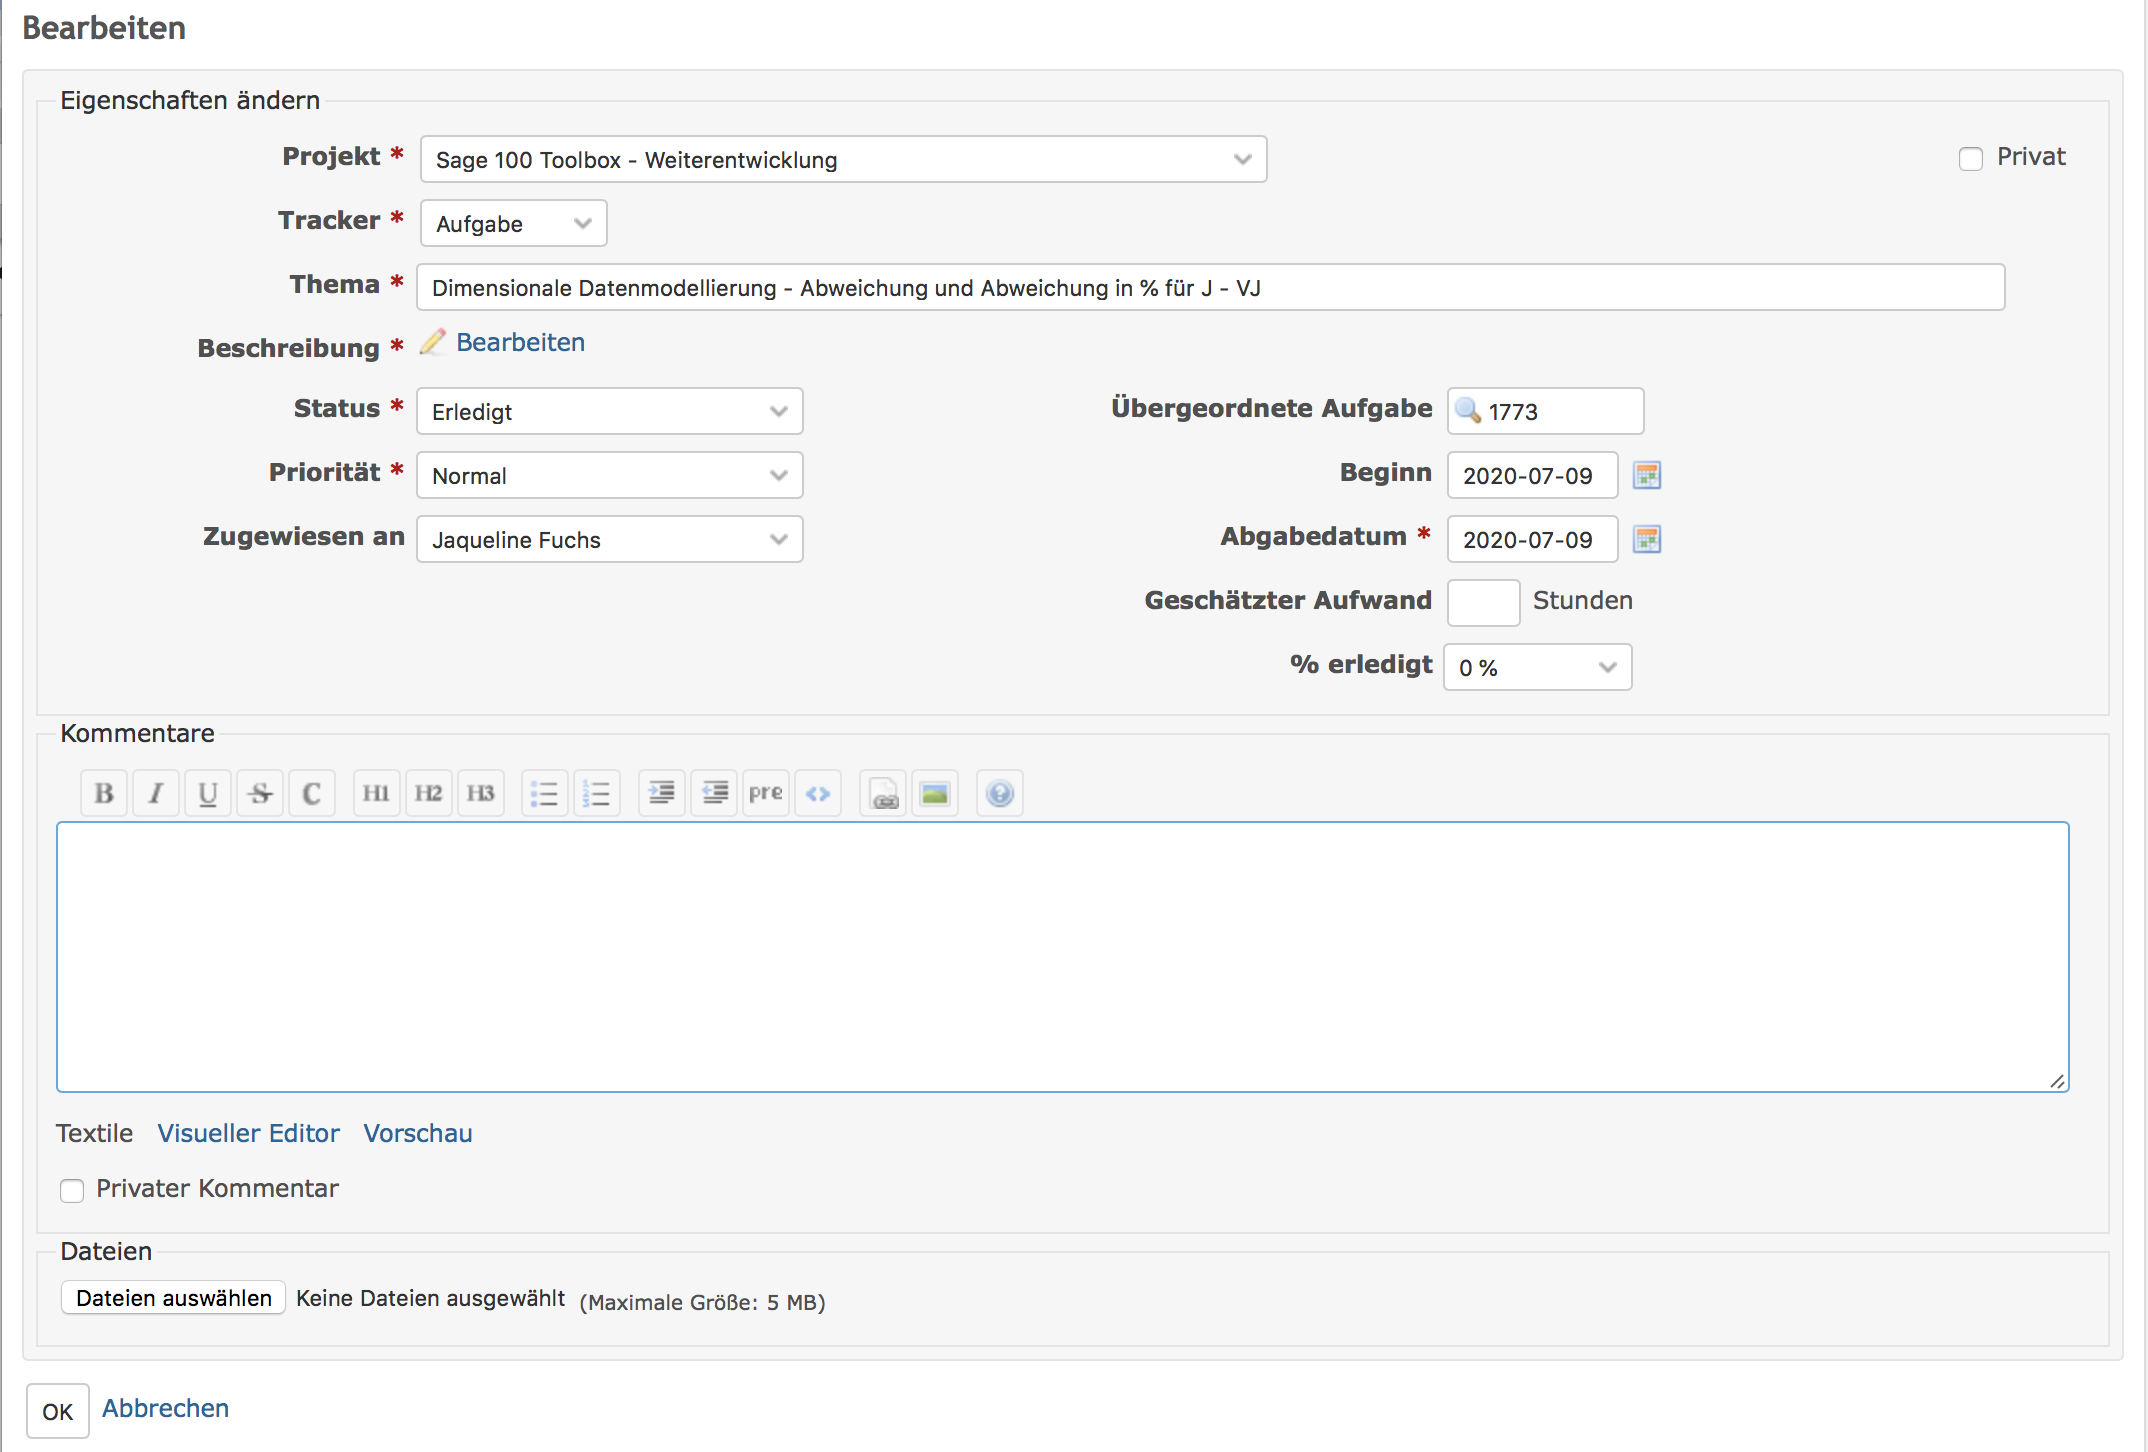This screenshot has height=1452, width=2148.
Task: Check the Privater Kommentar box
Action: [72, 1190]
